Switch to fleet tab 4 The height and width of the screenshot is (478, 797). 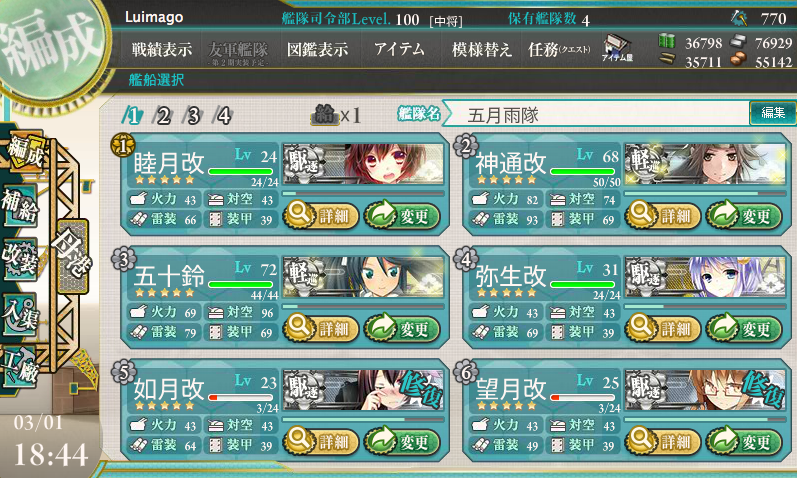224,116
